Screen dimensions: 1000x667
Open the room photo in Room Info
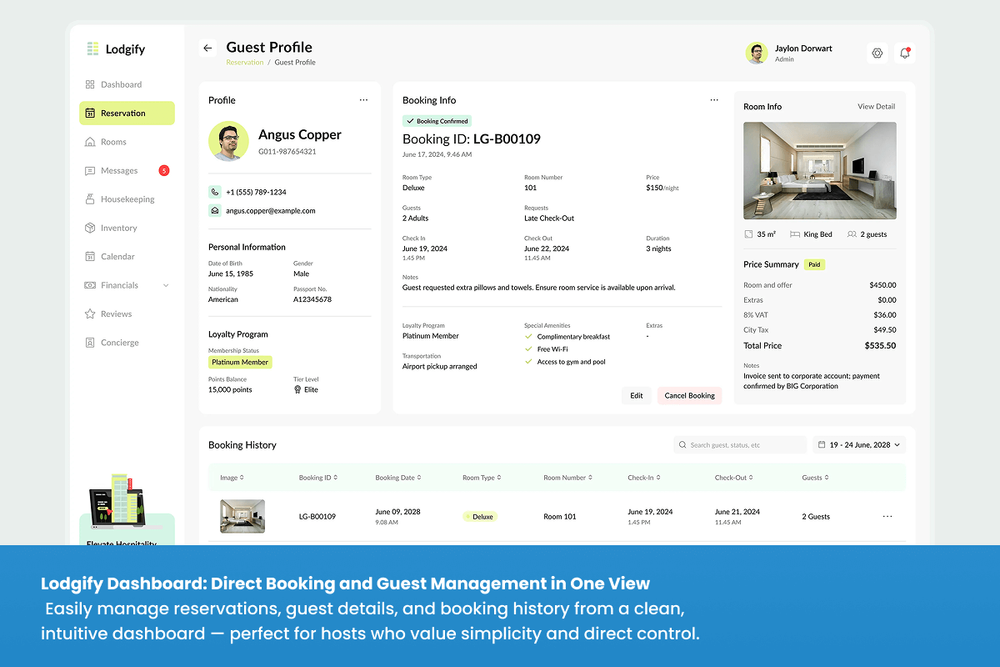[x=820, y=170]
